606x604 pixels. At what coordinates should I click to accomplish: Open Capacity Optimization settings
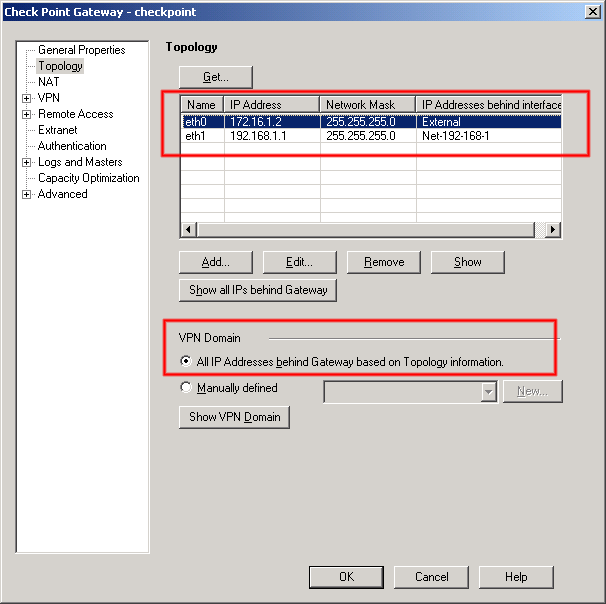click(x=89, y=178)
